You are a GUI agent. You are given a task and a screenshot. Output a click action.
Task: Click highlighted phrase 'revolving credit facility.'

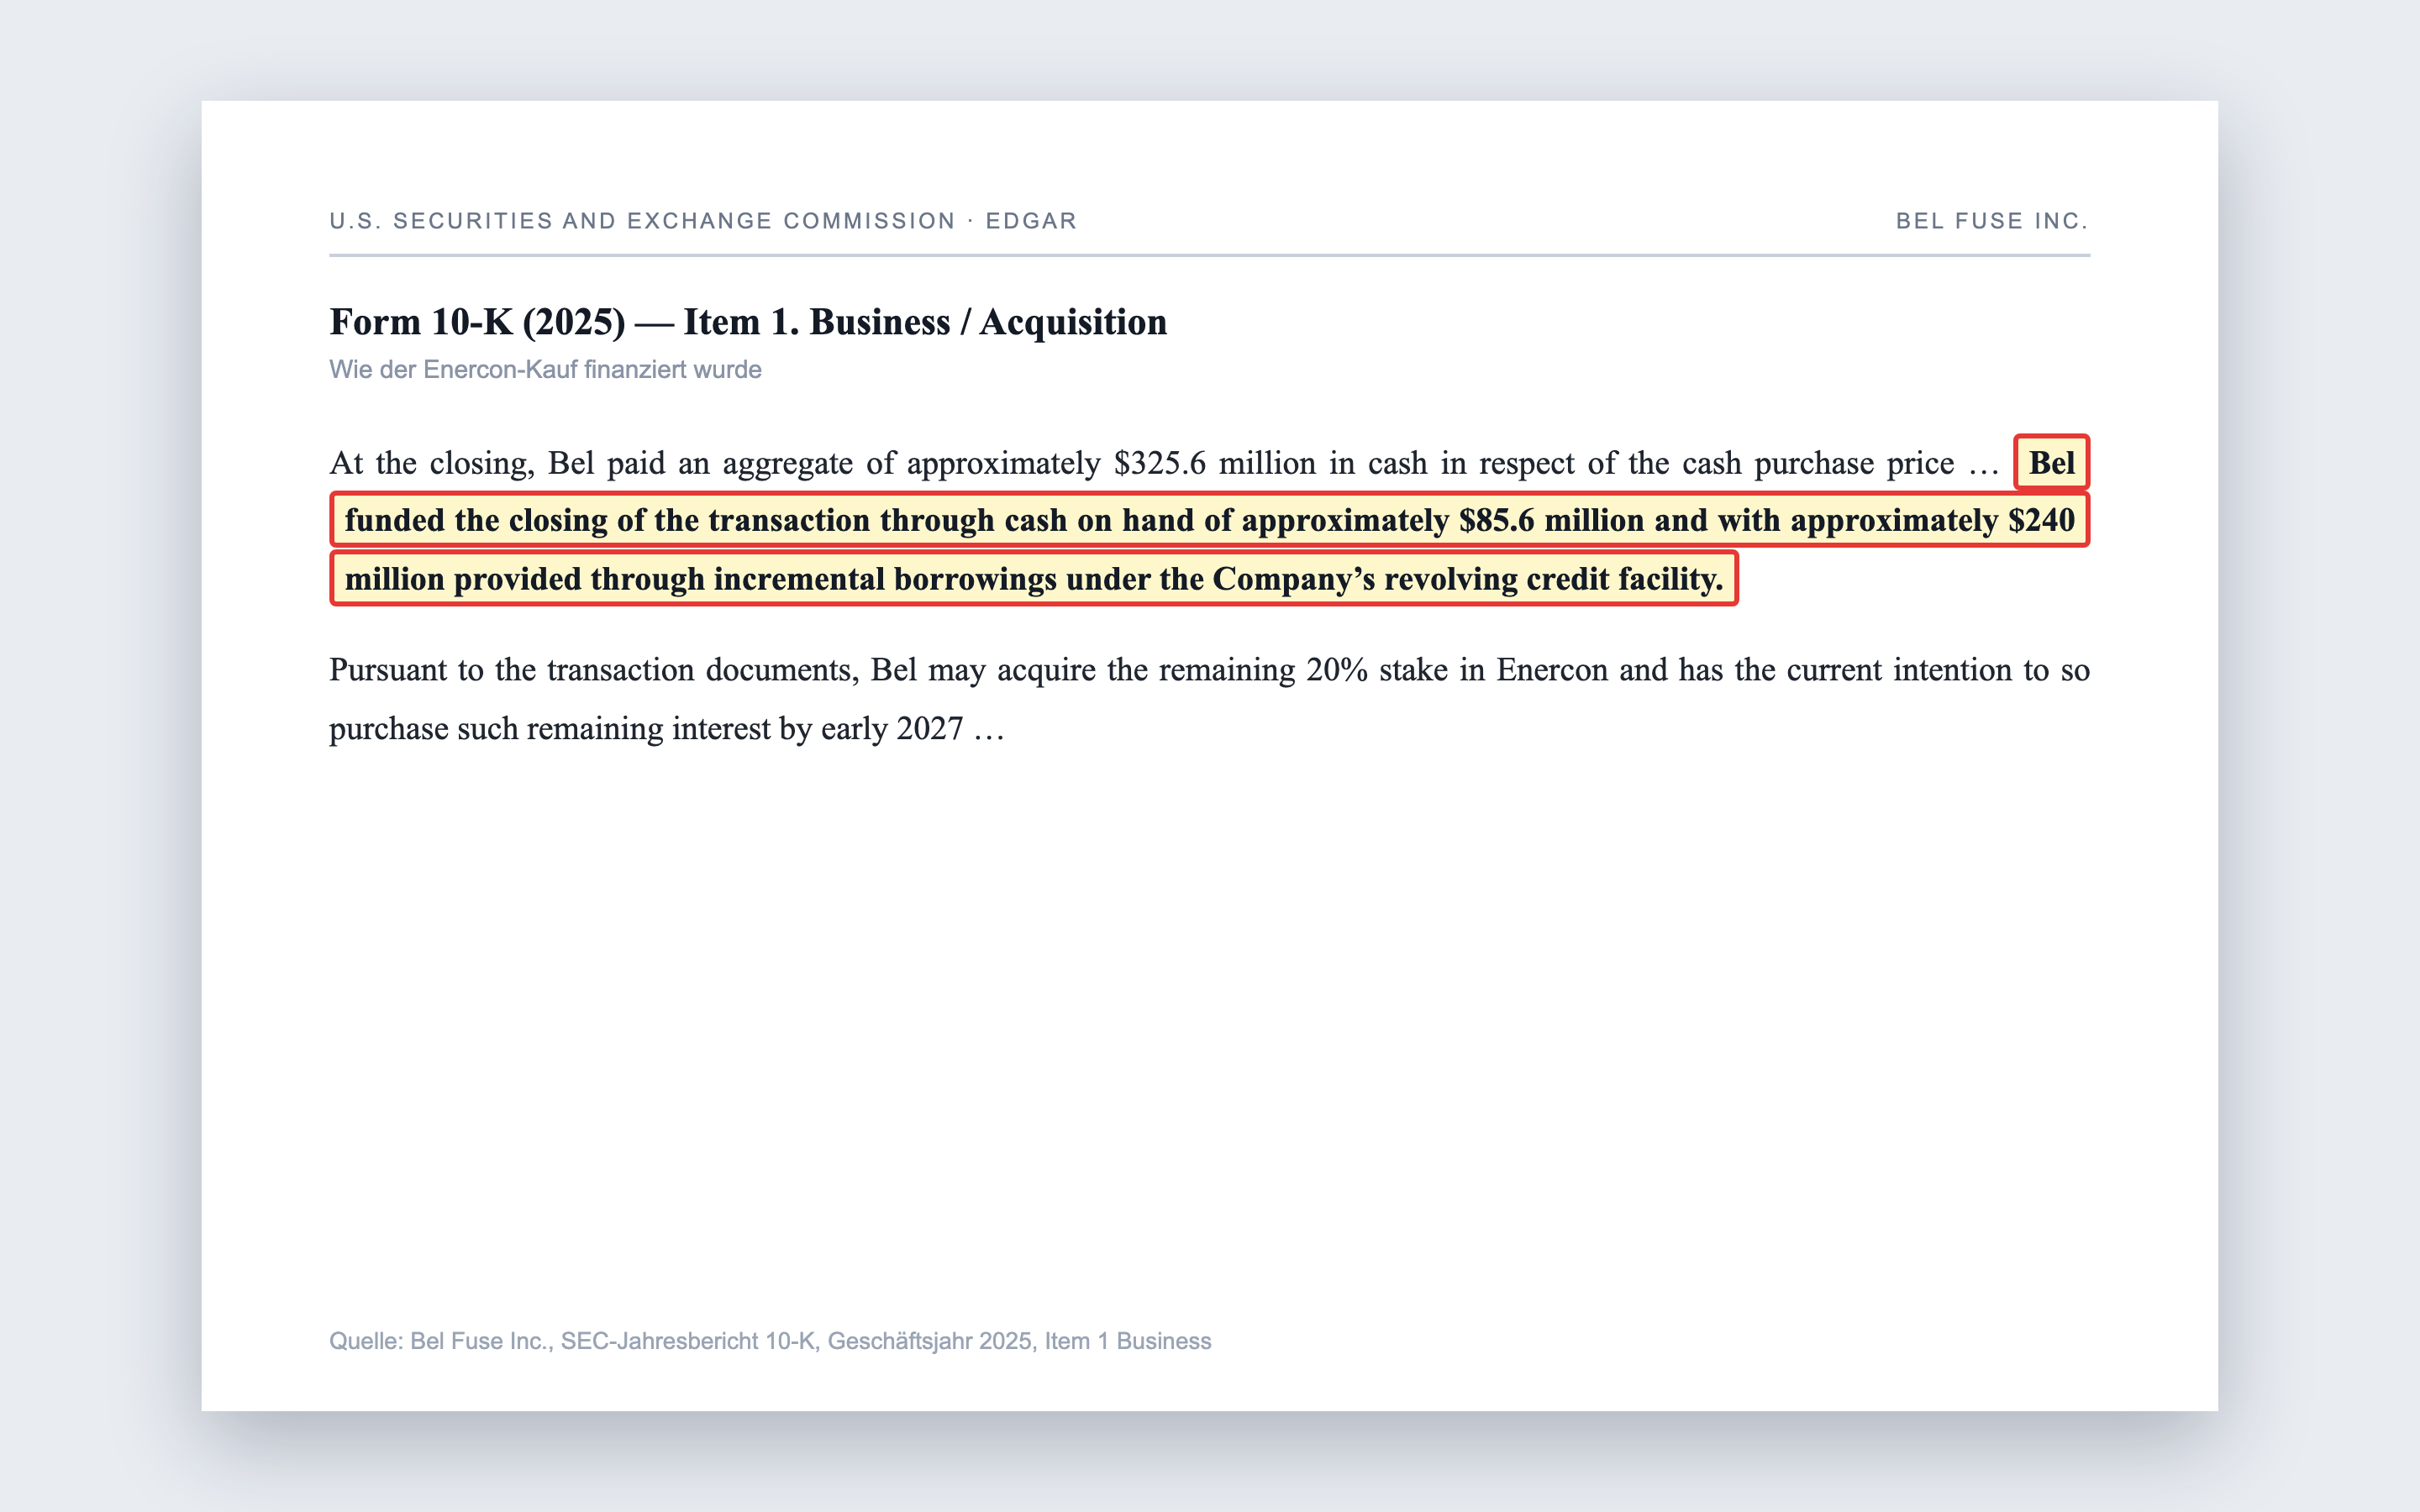(x=1554, y=579)
